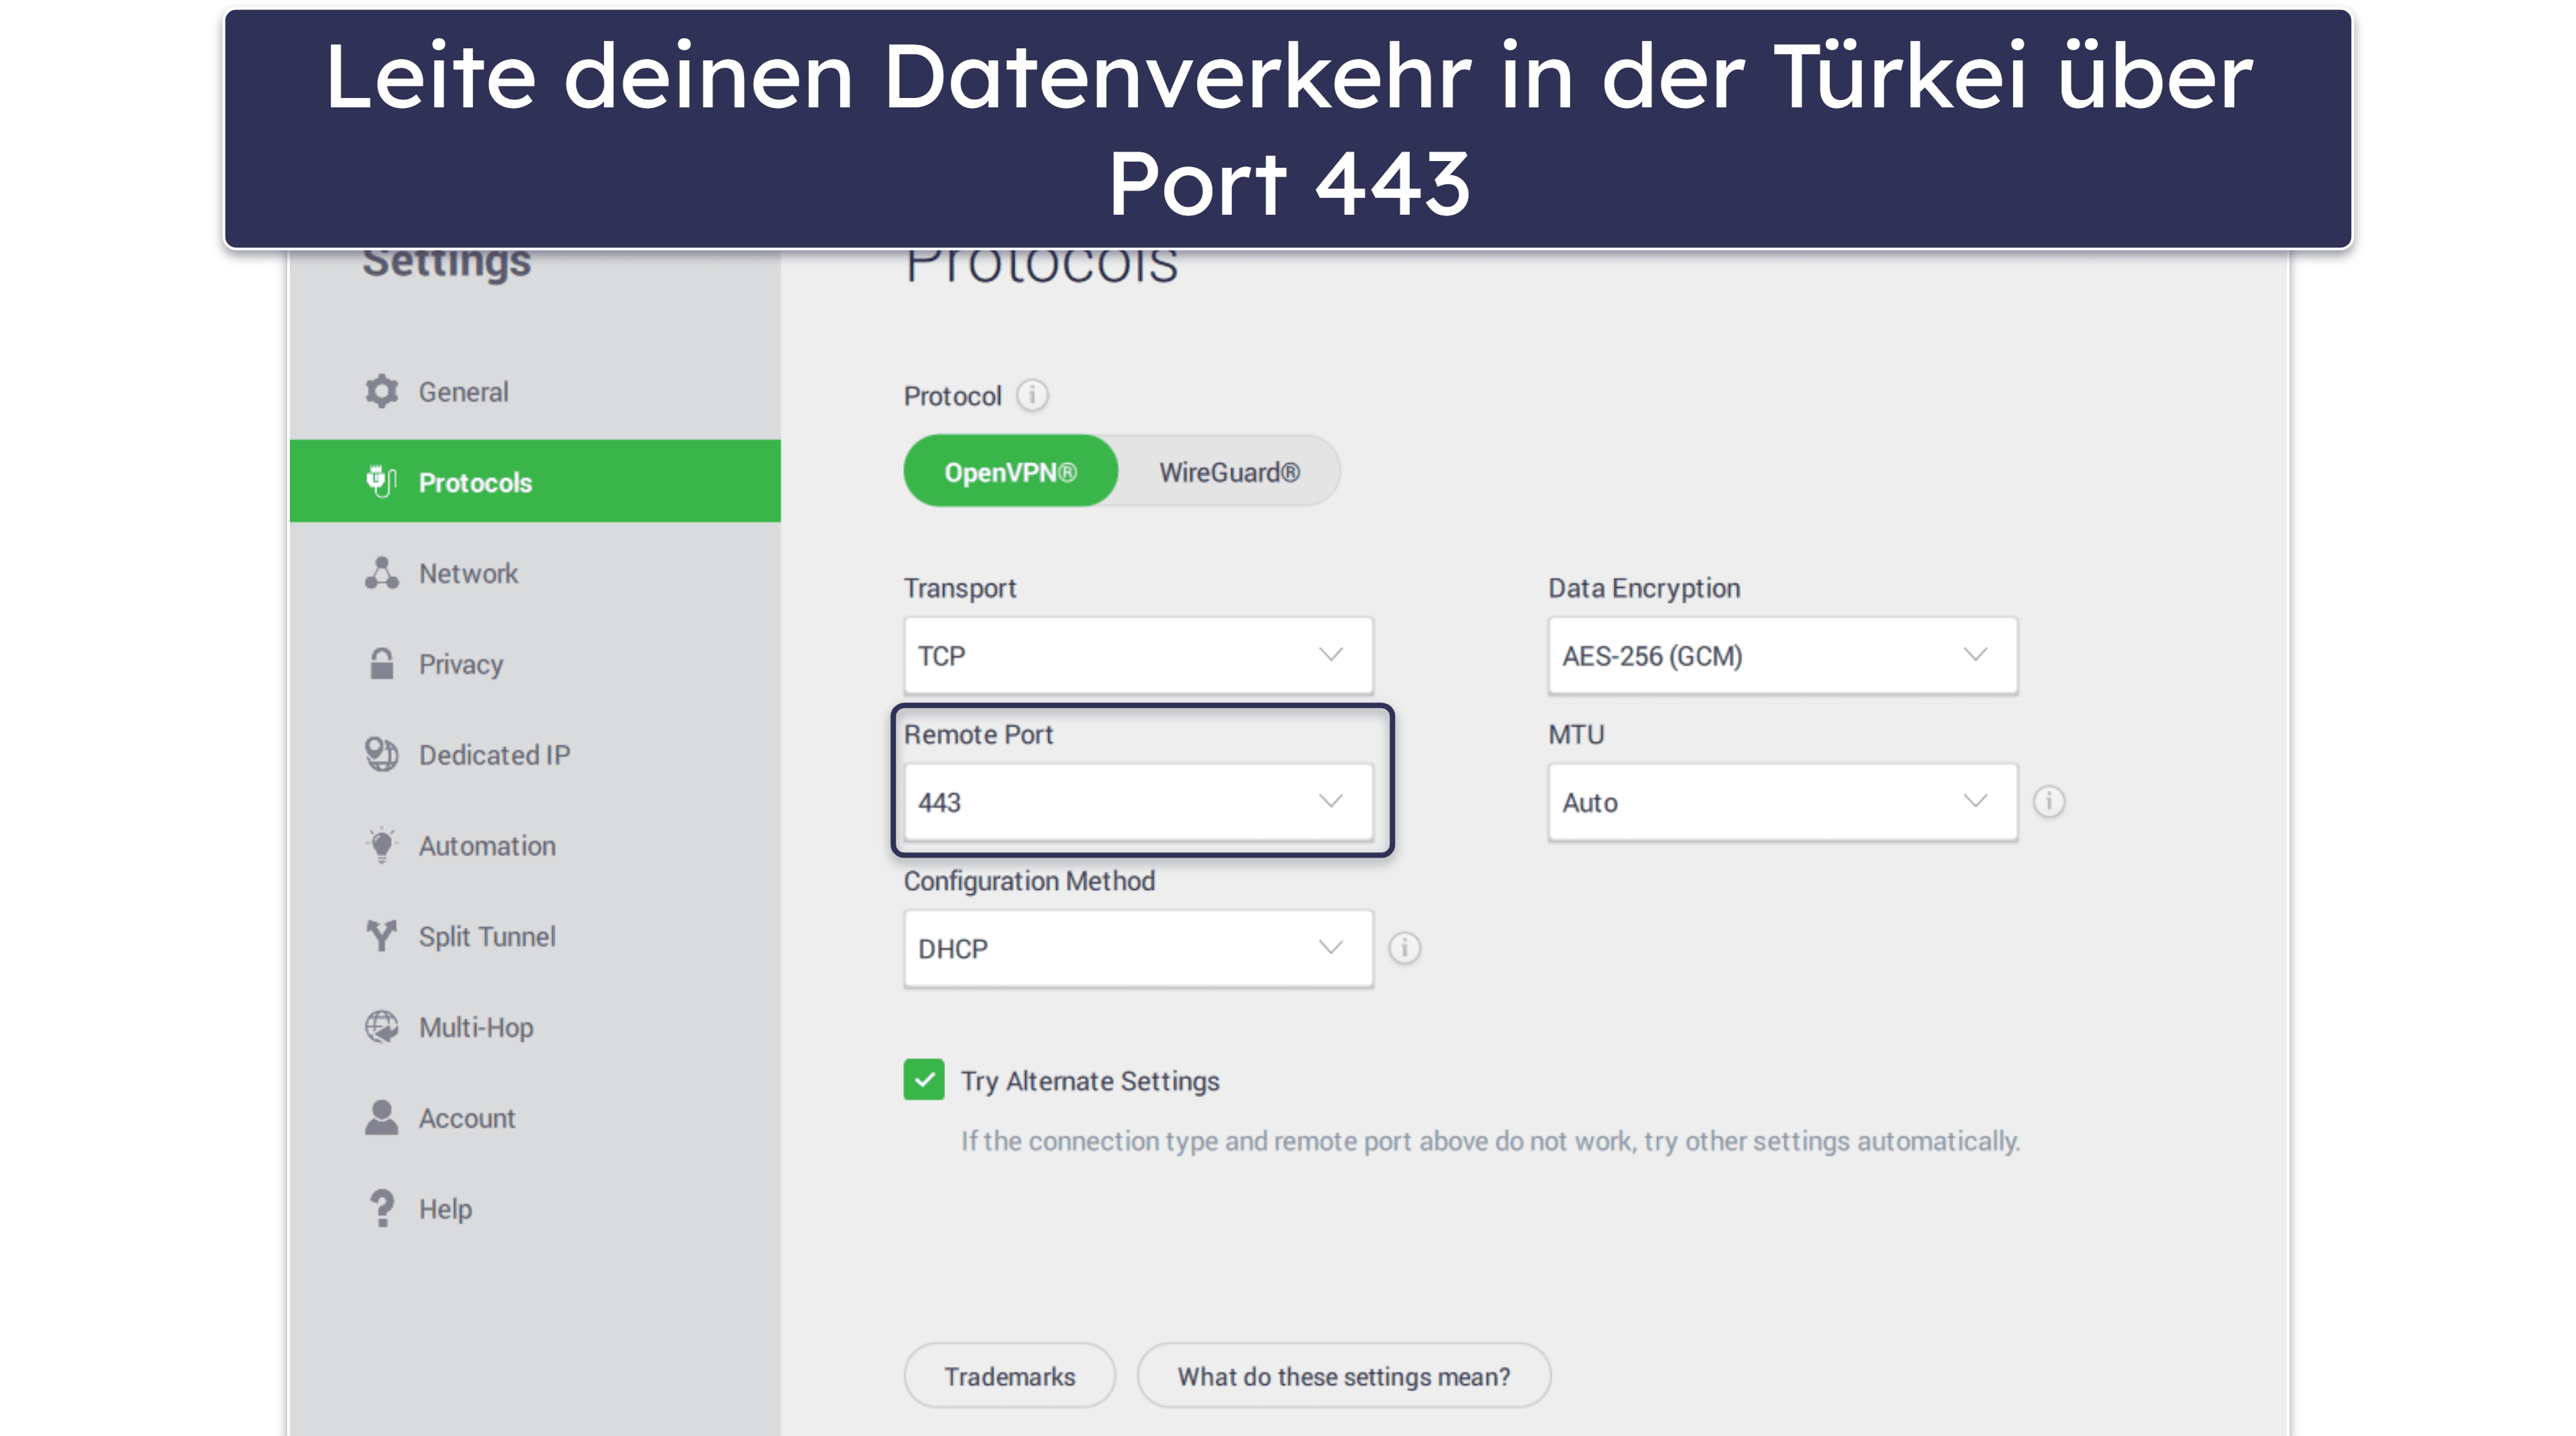Click the Data Encryption label
Viewport: 2576px width, 1436px height.
point(1644,588)
